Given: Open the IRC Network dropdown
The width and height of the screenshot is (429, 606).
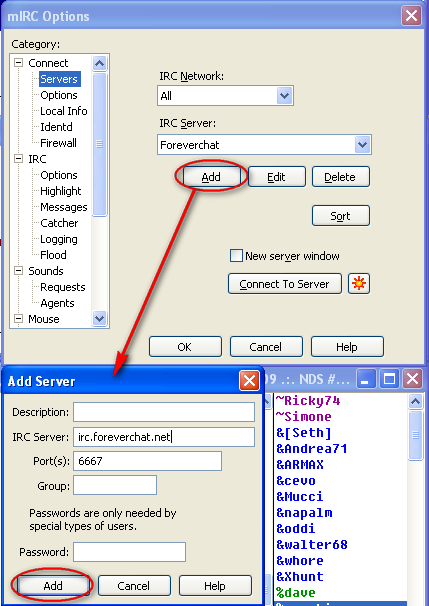Looking at the screenshot, I should pos(285,95).
